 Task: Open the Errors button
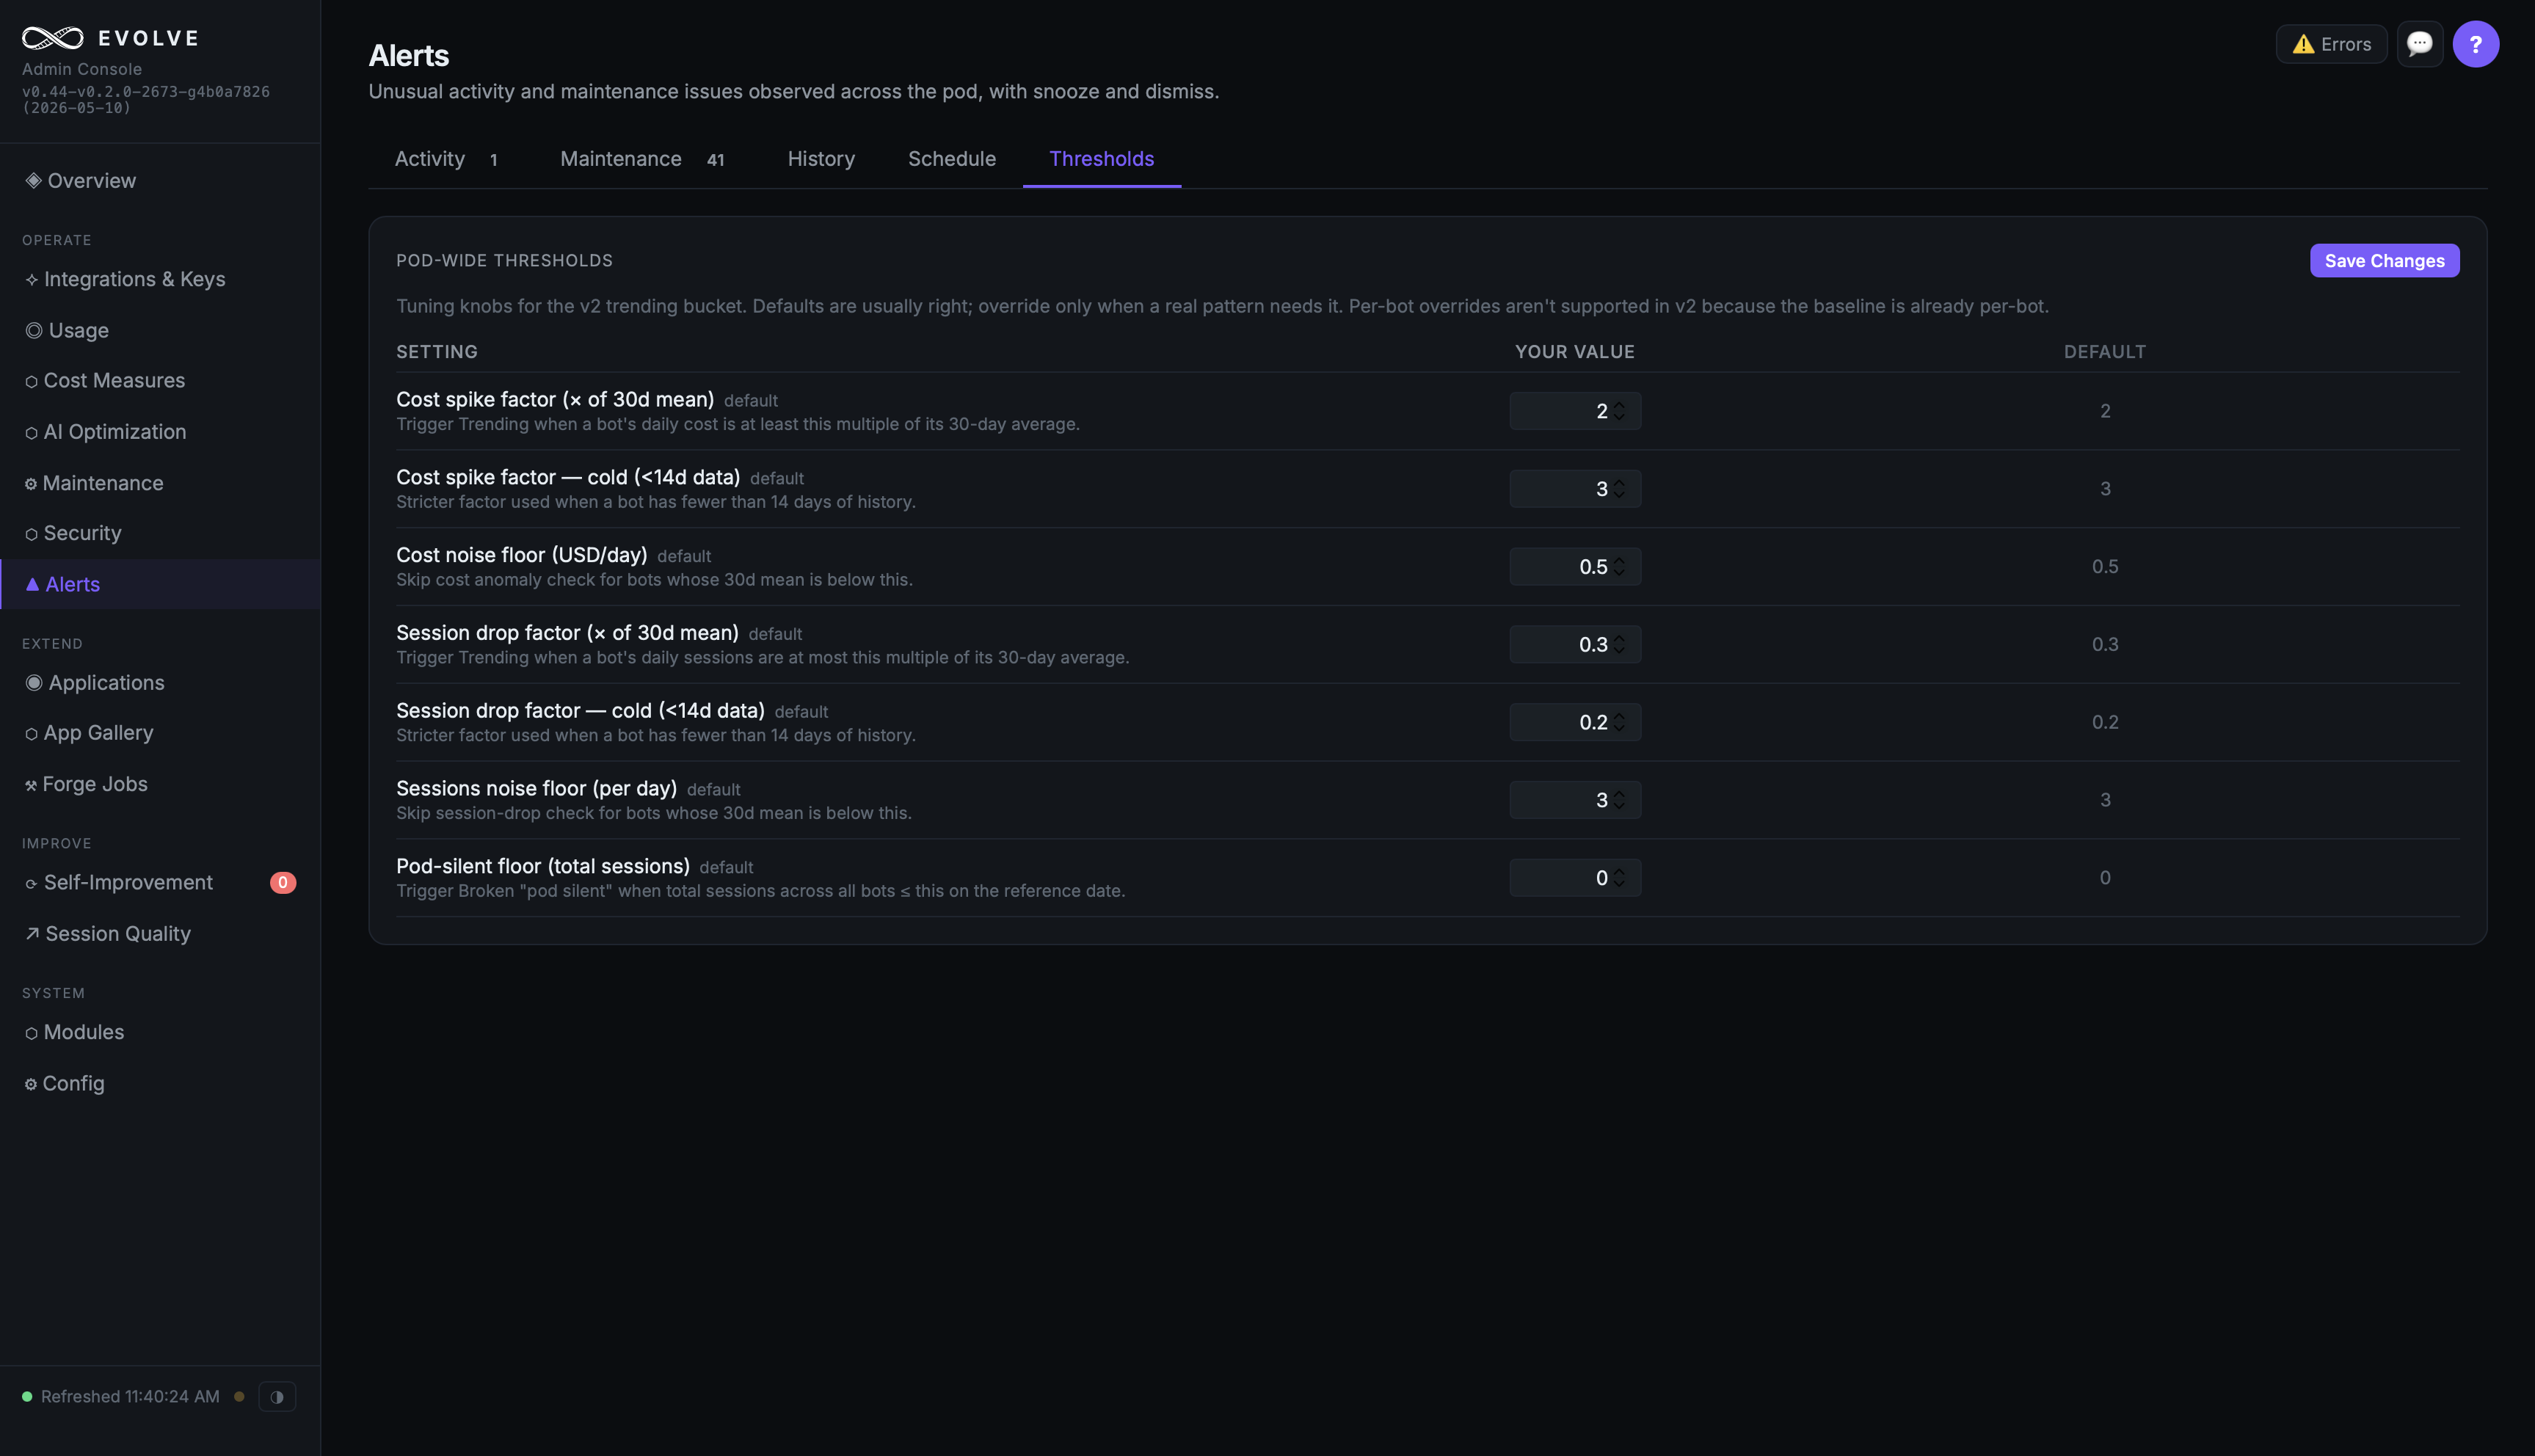(x=2332, y=44)
